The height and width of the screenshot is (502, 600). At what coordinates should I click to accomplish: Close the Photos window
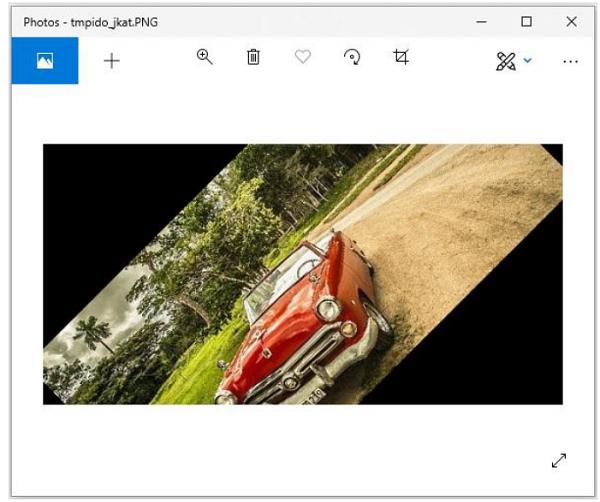571,21
